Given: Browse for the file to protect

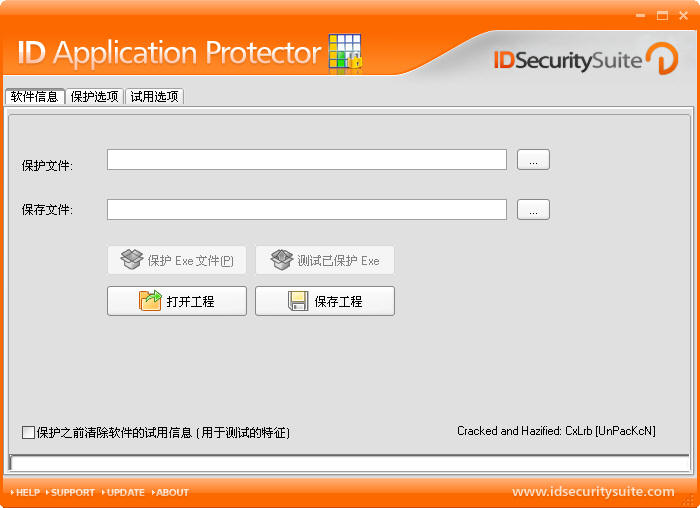Looking at the screenshot, I should [x=533, y=160].
